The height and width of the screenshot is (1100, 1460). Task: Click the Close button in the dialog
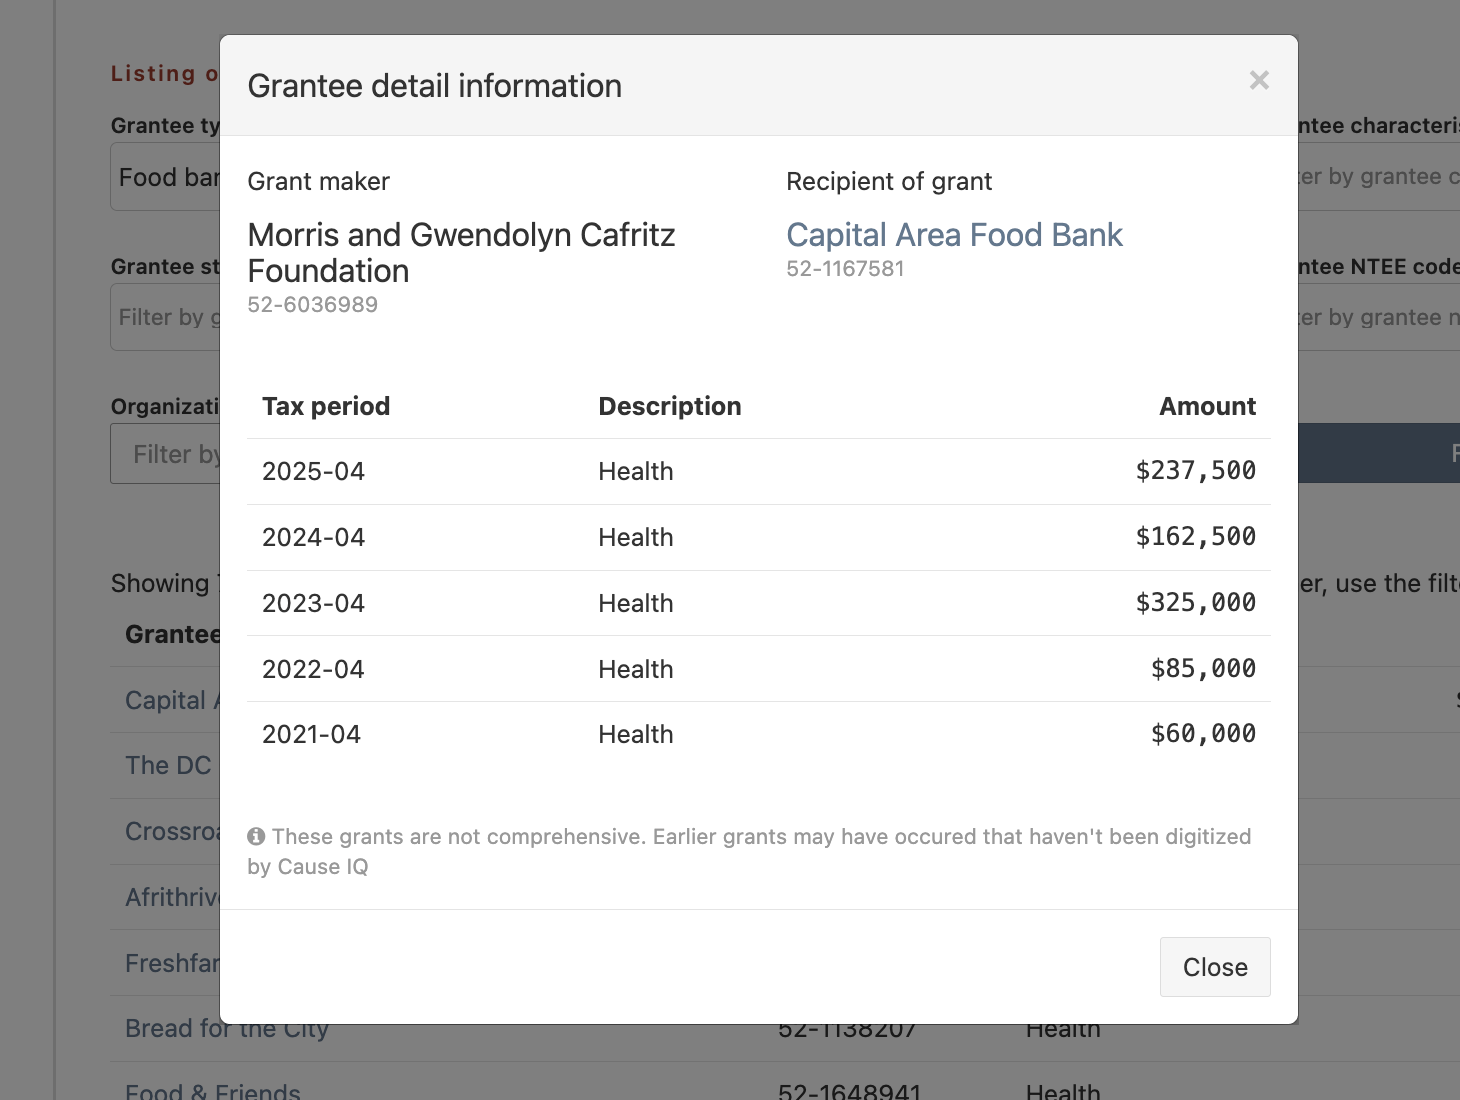coord(1215,967)
